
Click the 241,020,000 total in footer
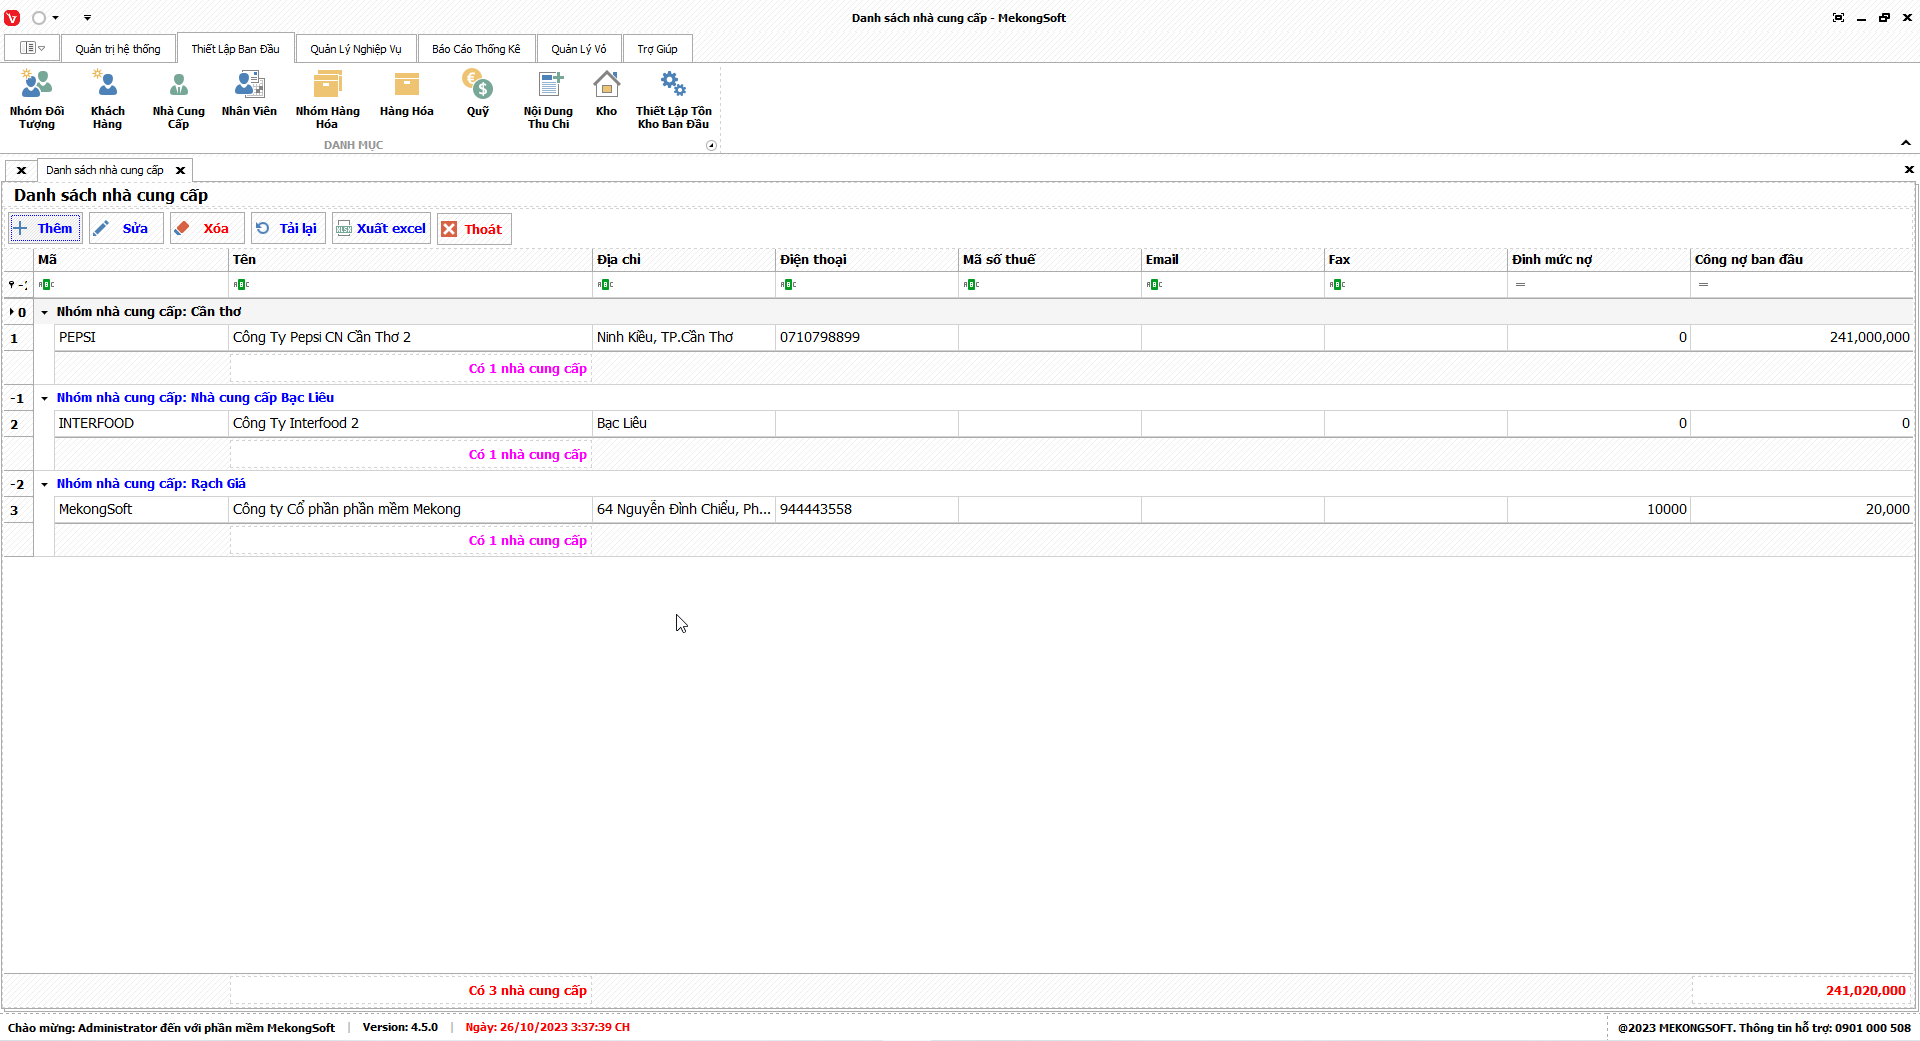(1865, 991)
